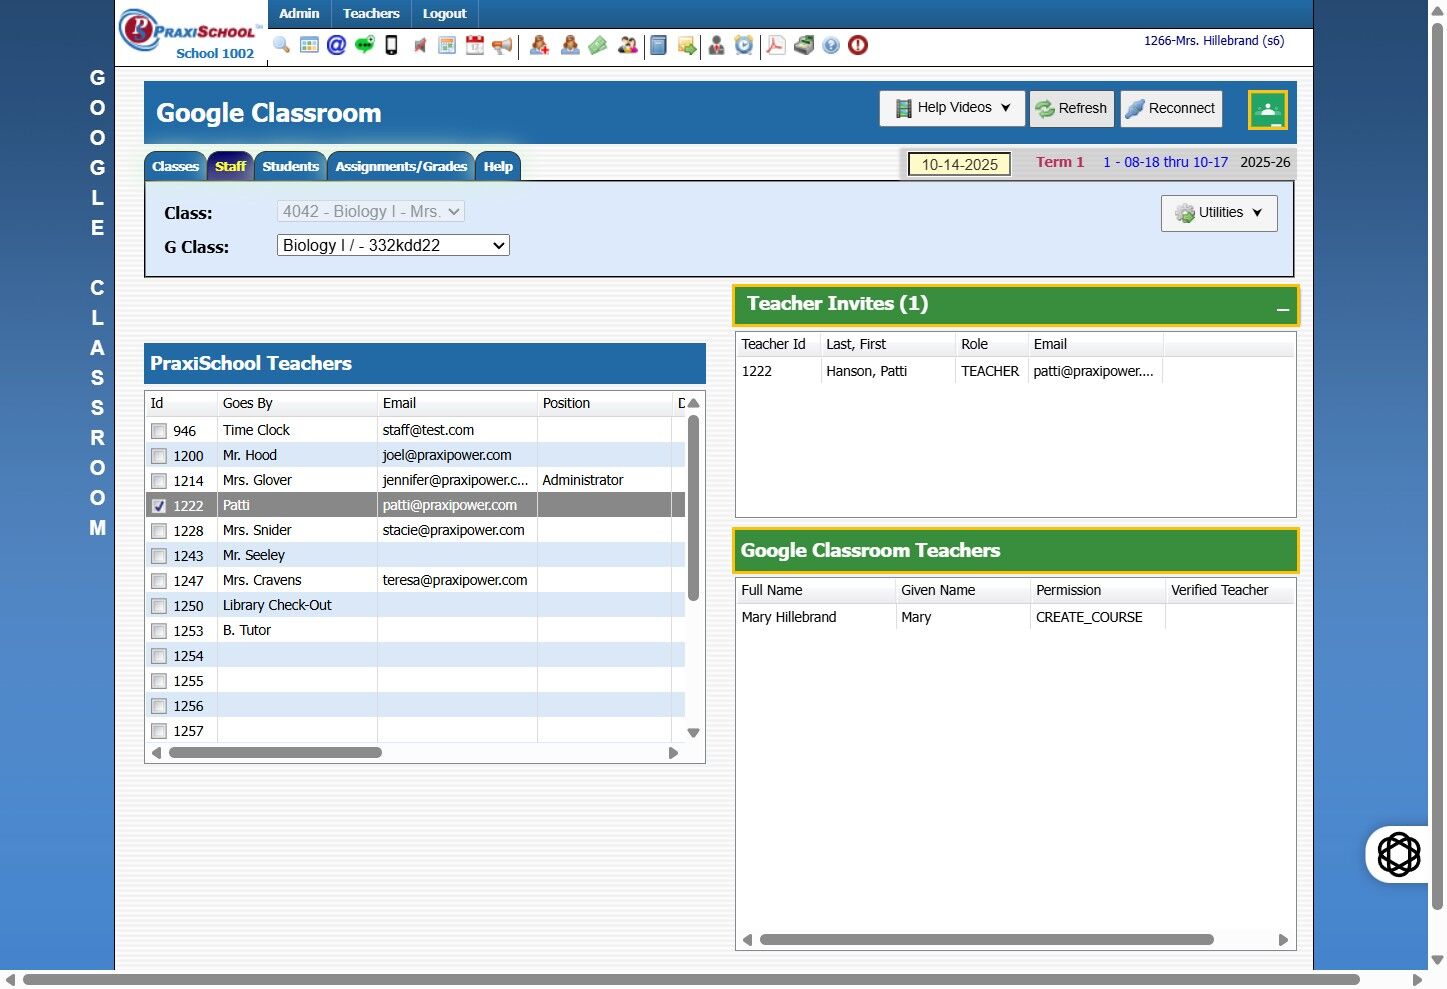Click the Google Classroom Teachers horizontal scrollbar
1447x989 pixels.
coord(986,940)
